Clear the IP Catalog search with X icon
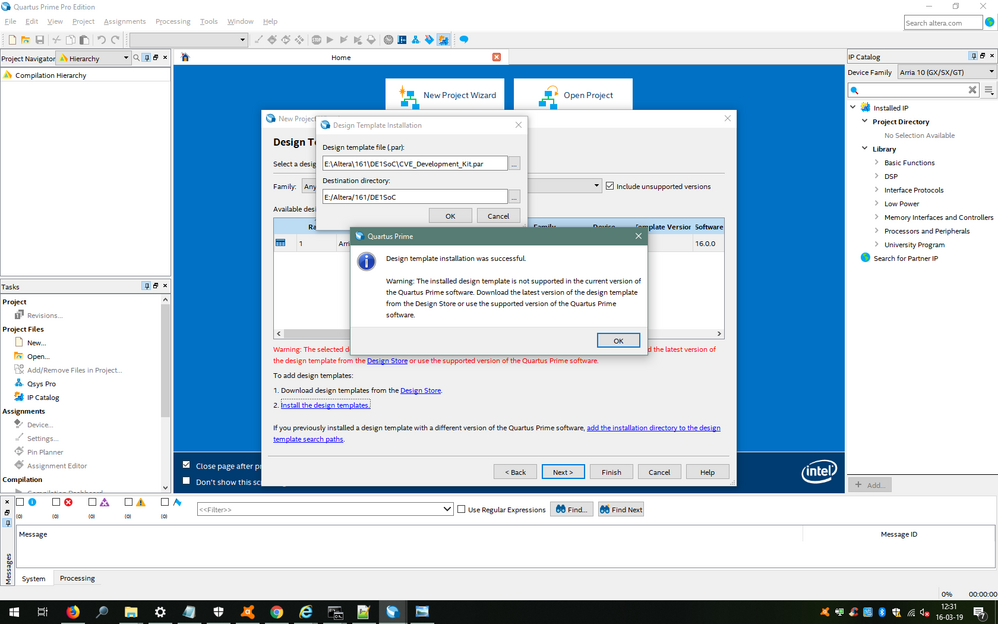This screenshot has width=998, height=624. pyautogui.click(x=973, y=90)
